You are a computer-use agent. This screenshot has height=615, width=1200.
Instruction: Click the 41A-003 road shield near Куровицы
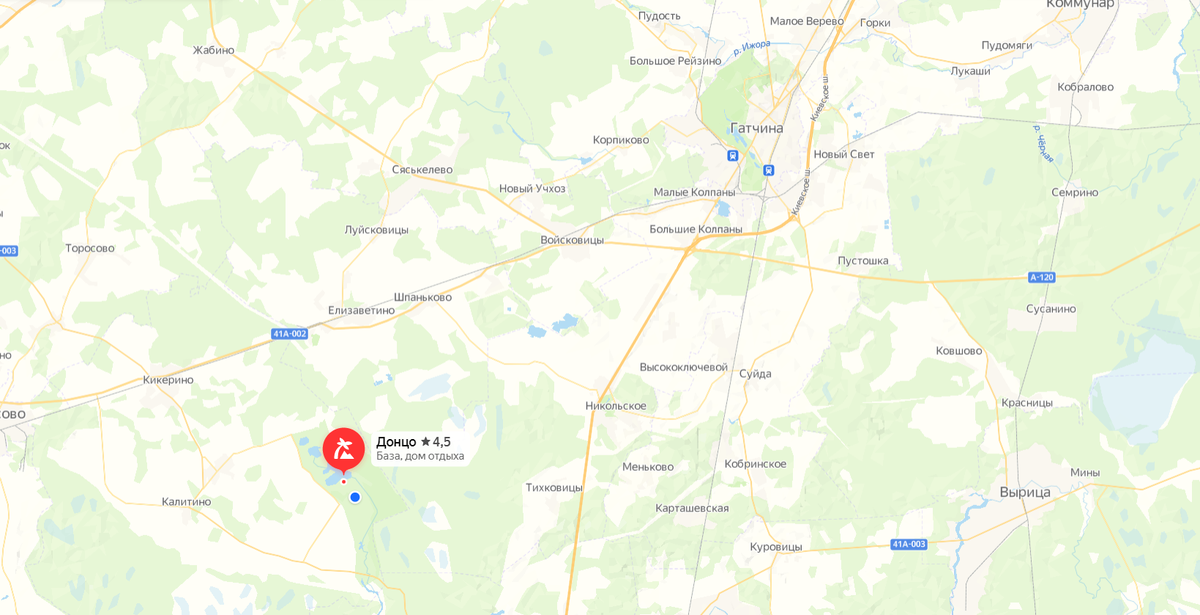[x=909, y=544]
